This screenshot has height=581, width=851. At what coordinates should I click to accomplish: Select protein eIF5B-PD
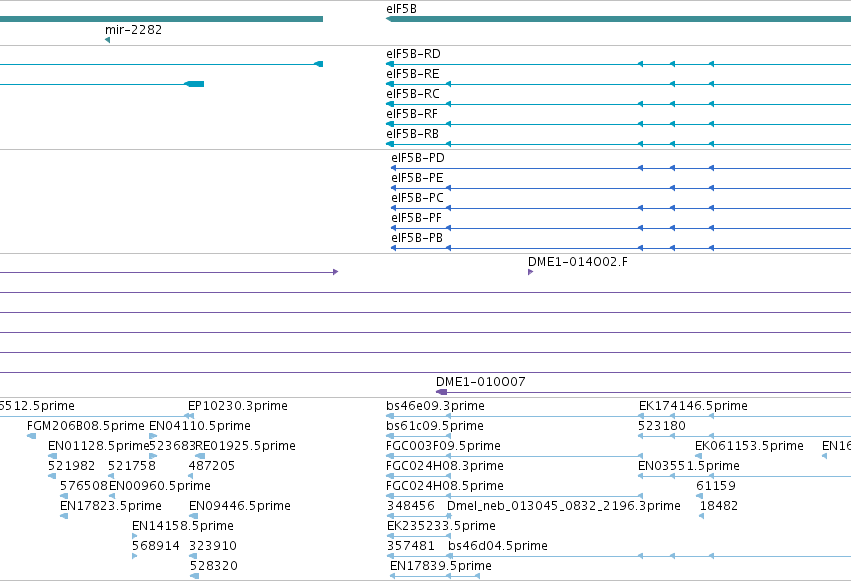[x=417, y=158]
